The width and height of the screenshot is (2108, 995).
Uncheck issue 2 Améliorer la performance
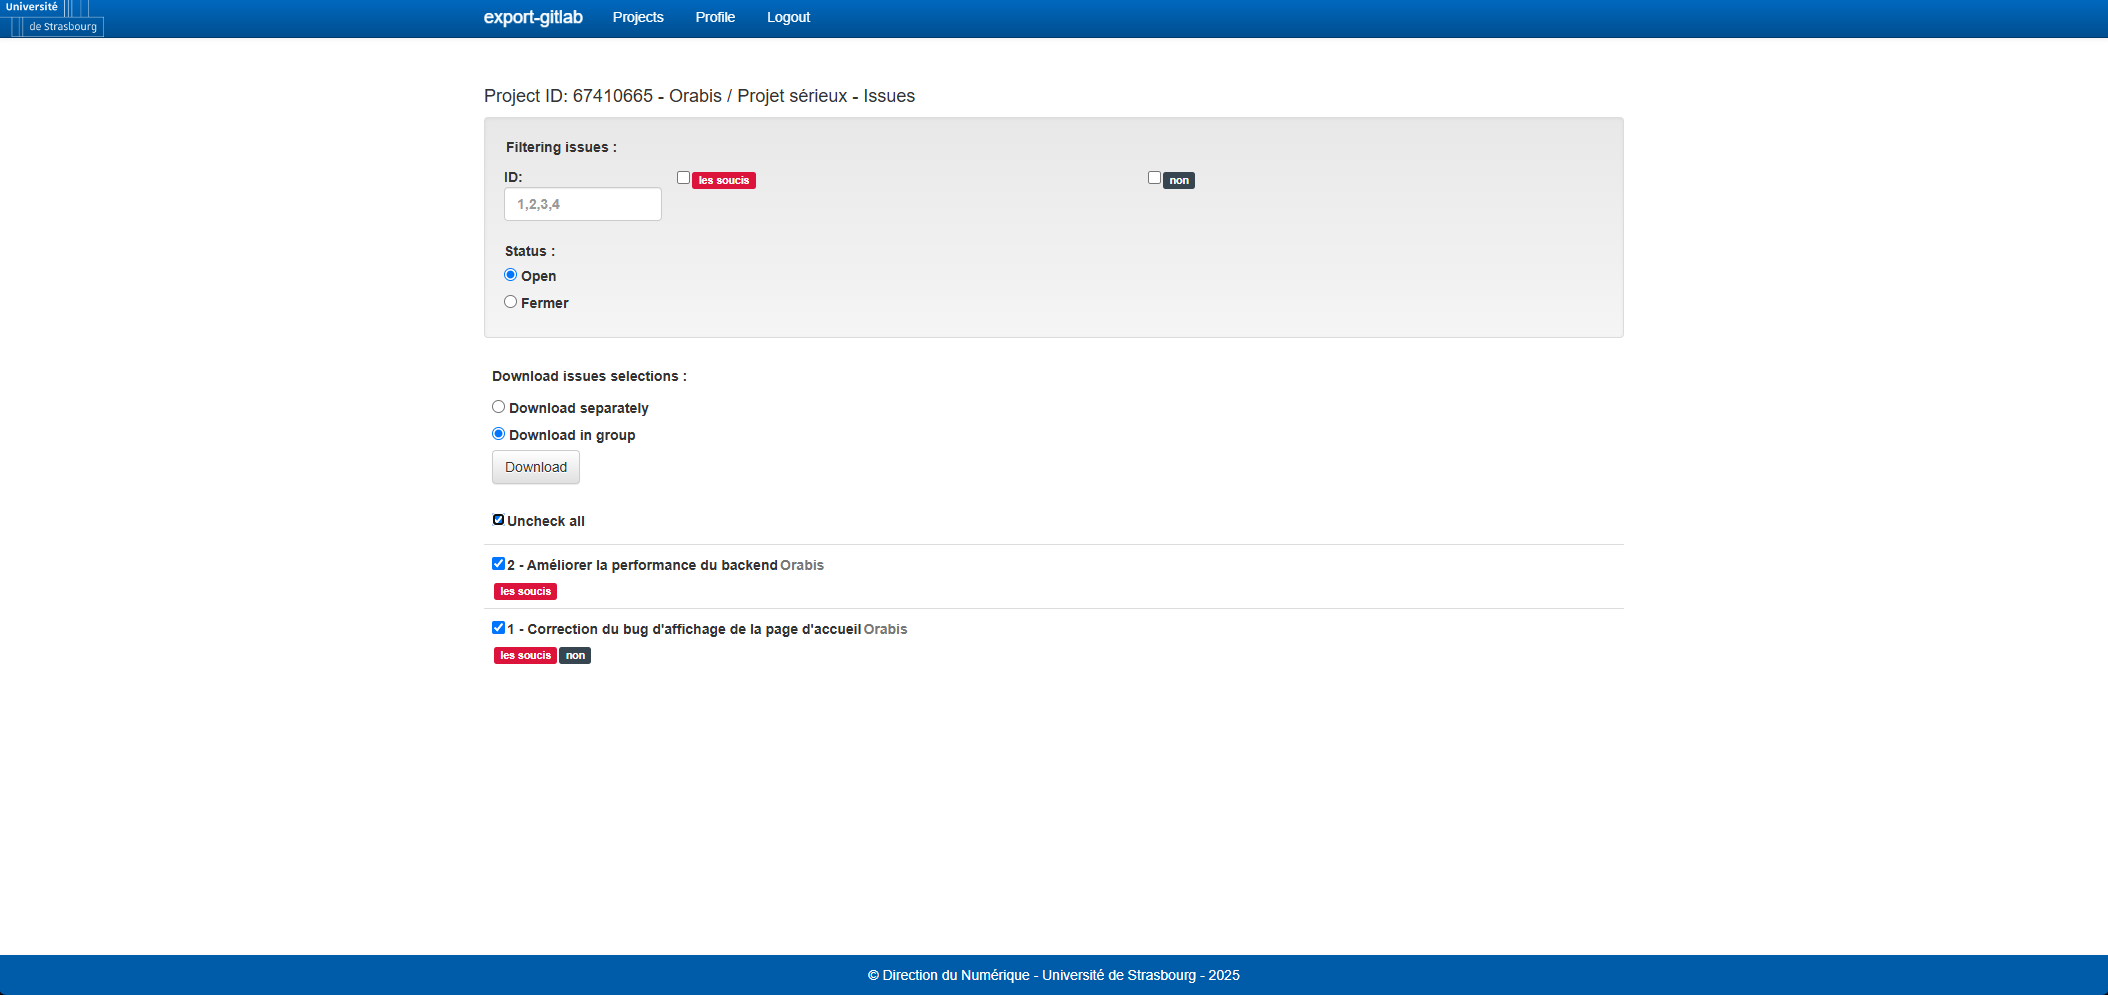(498, 564)
